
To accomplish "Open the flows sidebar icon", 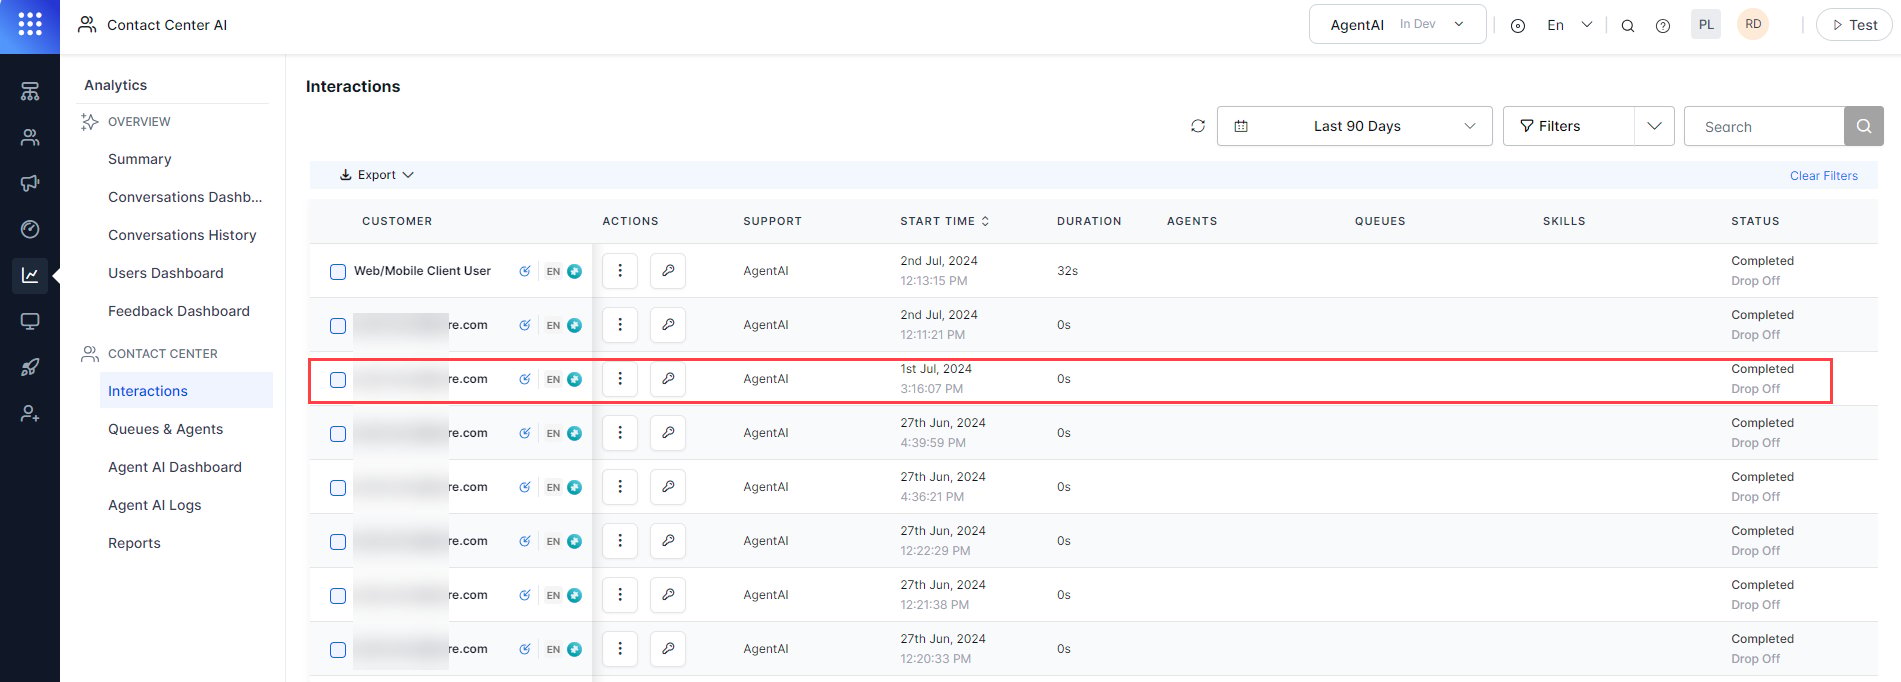I will click(30, 92).
